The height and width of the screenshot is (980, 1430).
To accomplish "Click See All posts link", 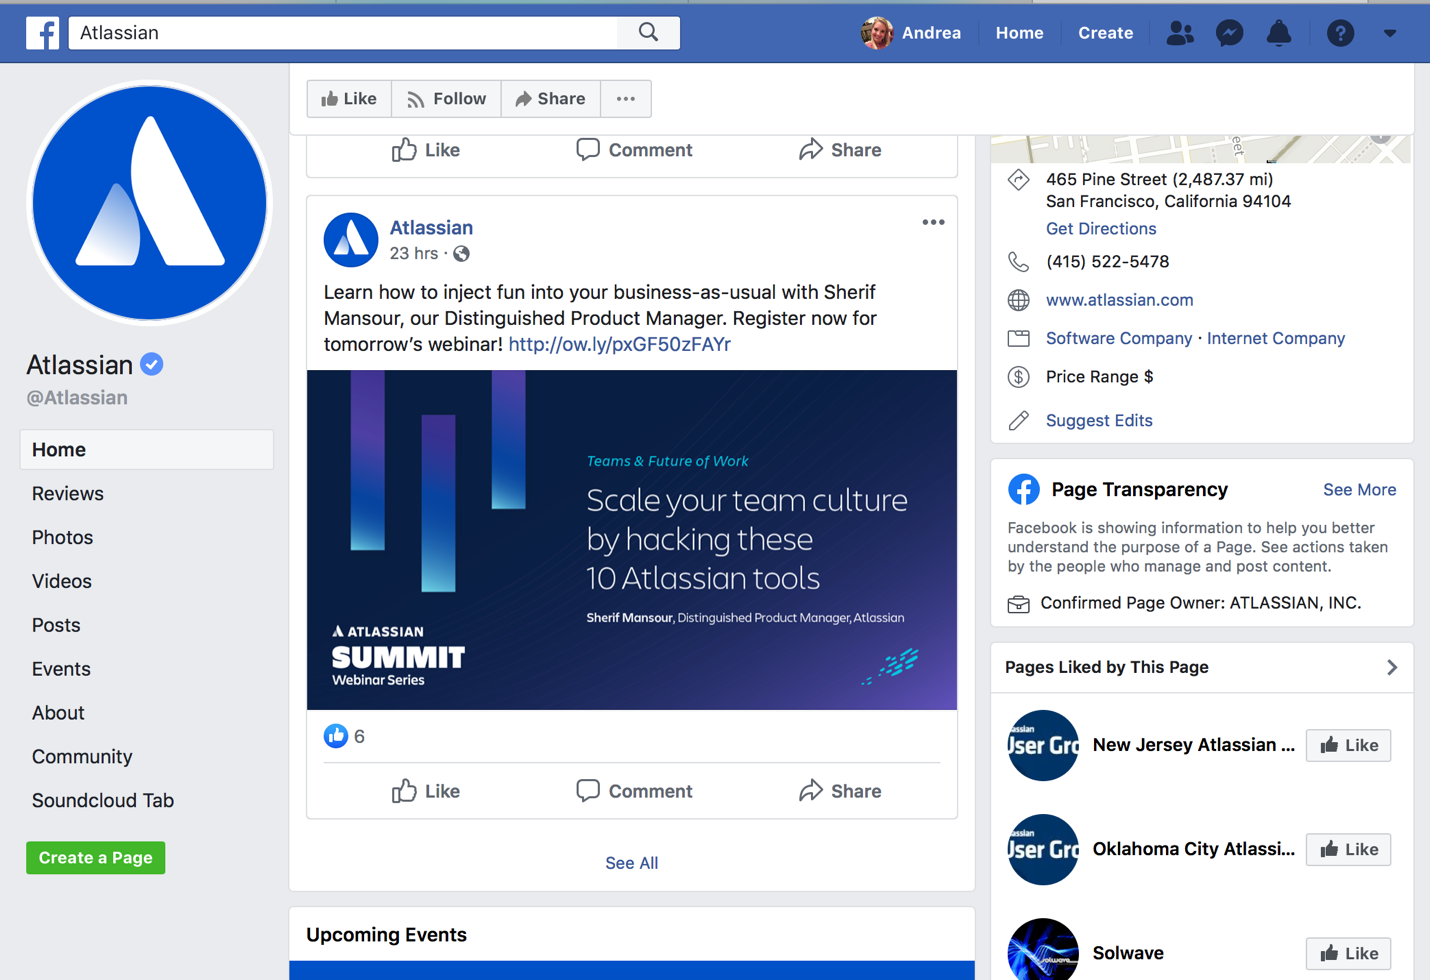I will pos(632,863).
